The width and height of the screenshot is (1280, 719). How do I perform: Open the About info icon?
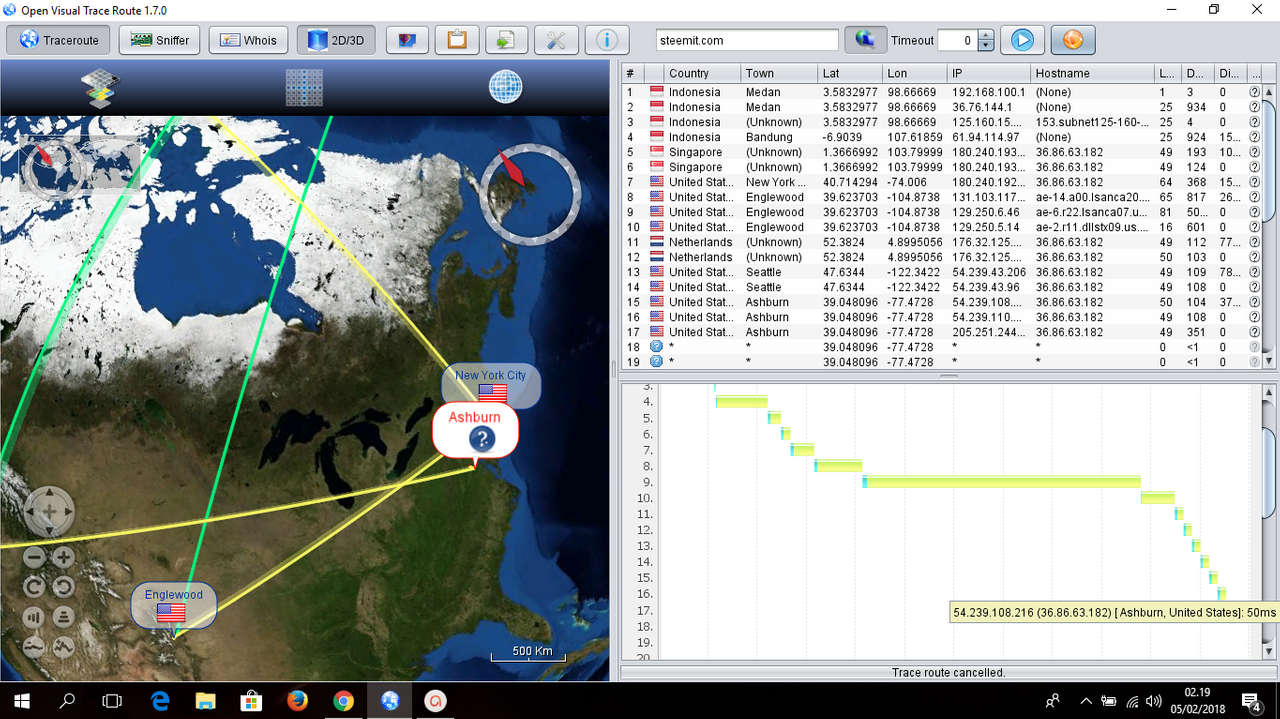coord(607,40)
